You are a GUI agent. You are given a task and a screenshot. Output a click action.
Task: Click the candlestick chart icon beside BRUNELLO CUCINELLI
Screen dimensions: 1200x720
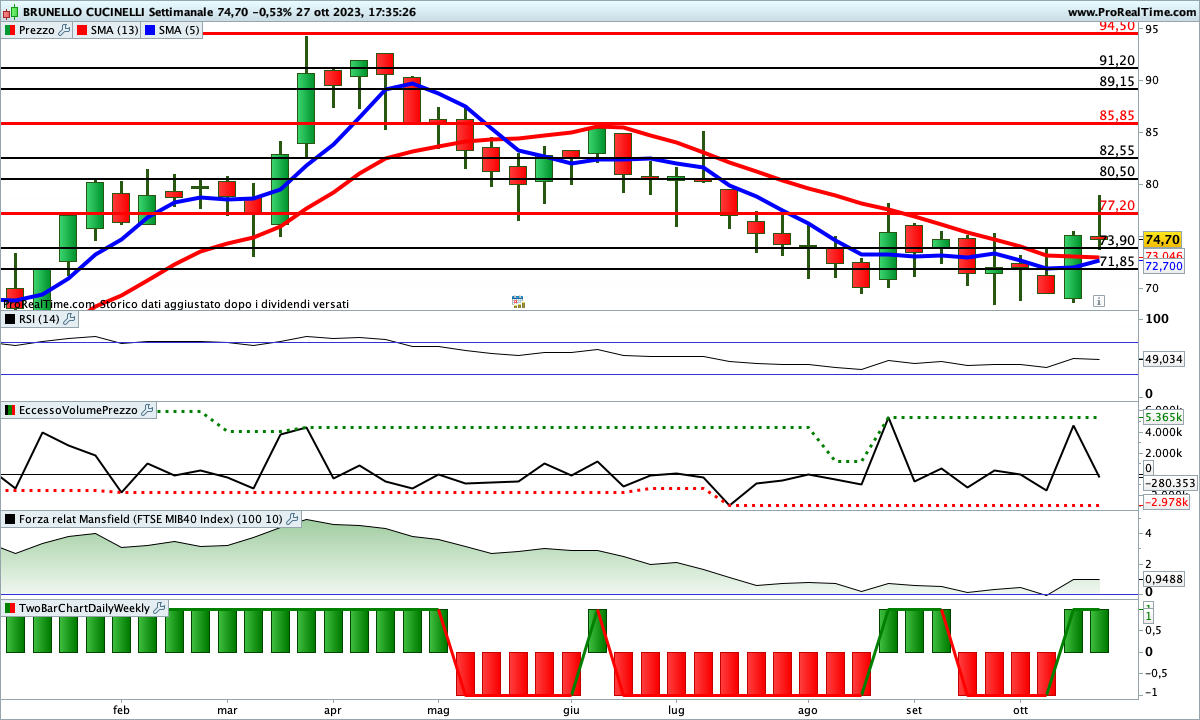pos(11,12)
